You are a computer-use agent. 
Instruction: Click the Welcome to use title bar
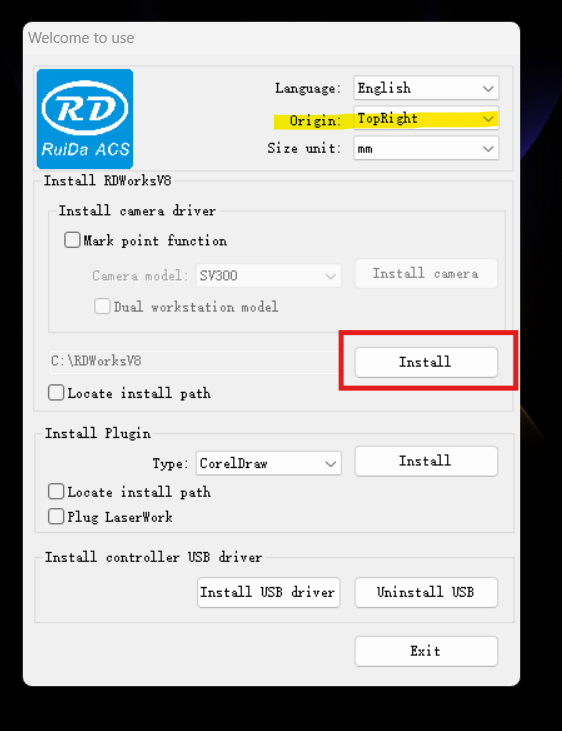point(271,38)
